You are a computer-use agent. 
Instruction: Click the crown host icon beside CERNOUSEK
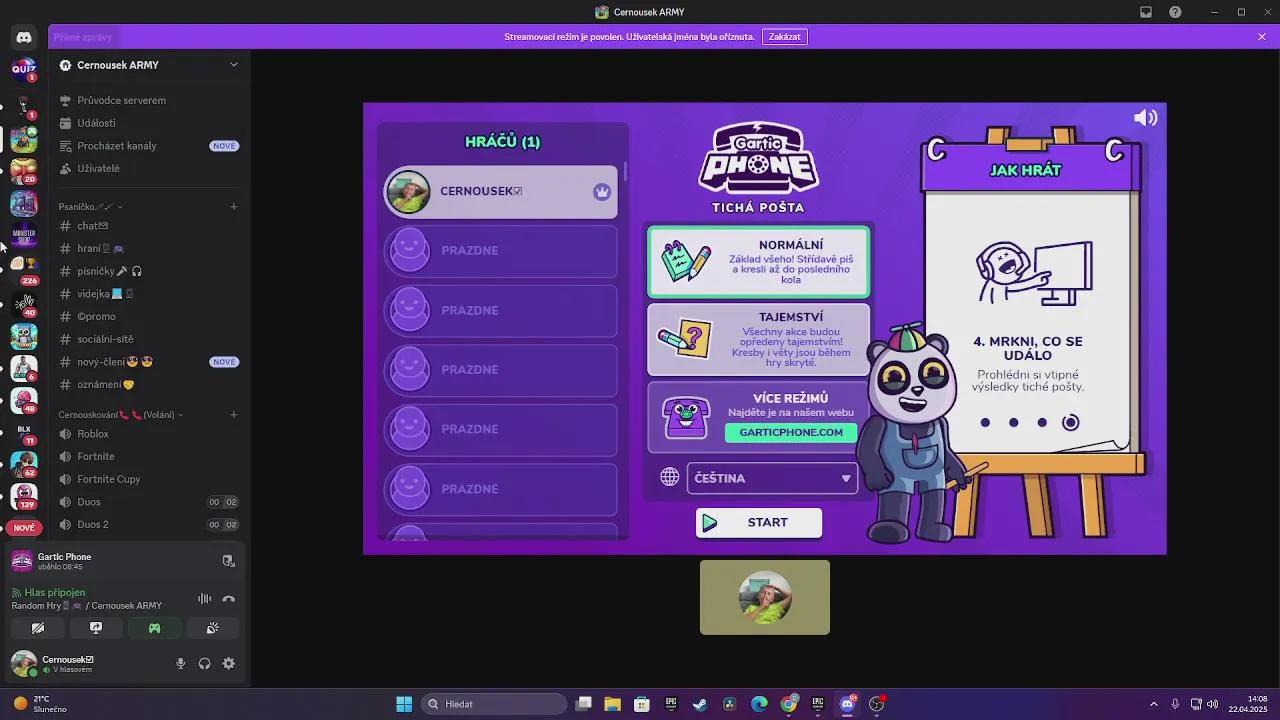point(602,192)
